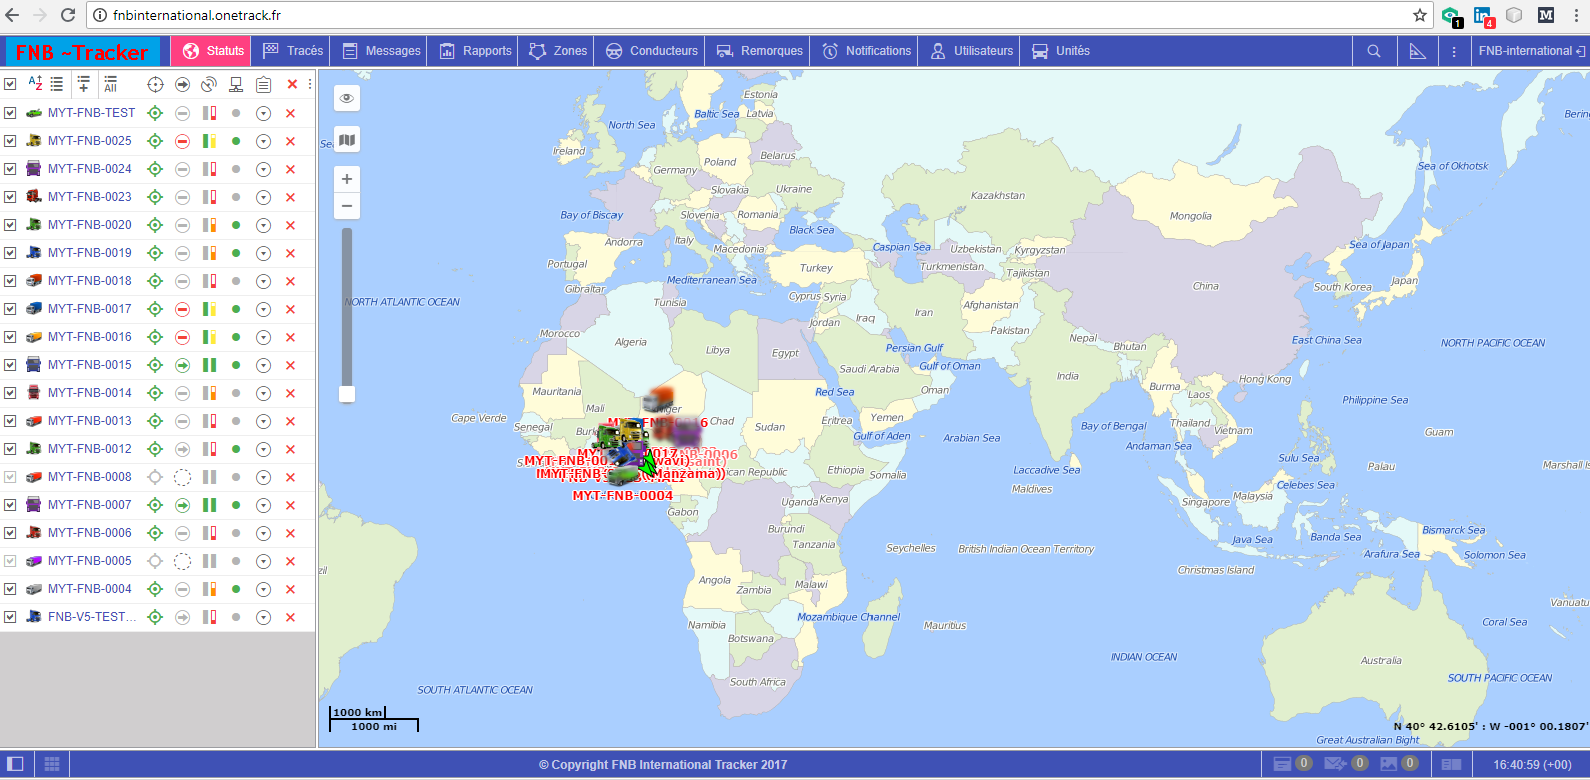This screenshot has height=780, width=1590.
Task: Toggle the select-all checkbox in list header
Action: click(10, 84)
